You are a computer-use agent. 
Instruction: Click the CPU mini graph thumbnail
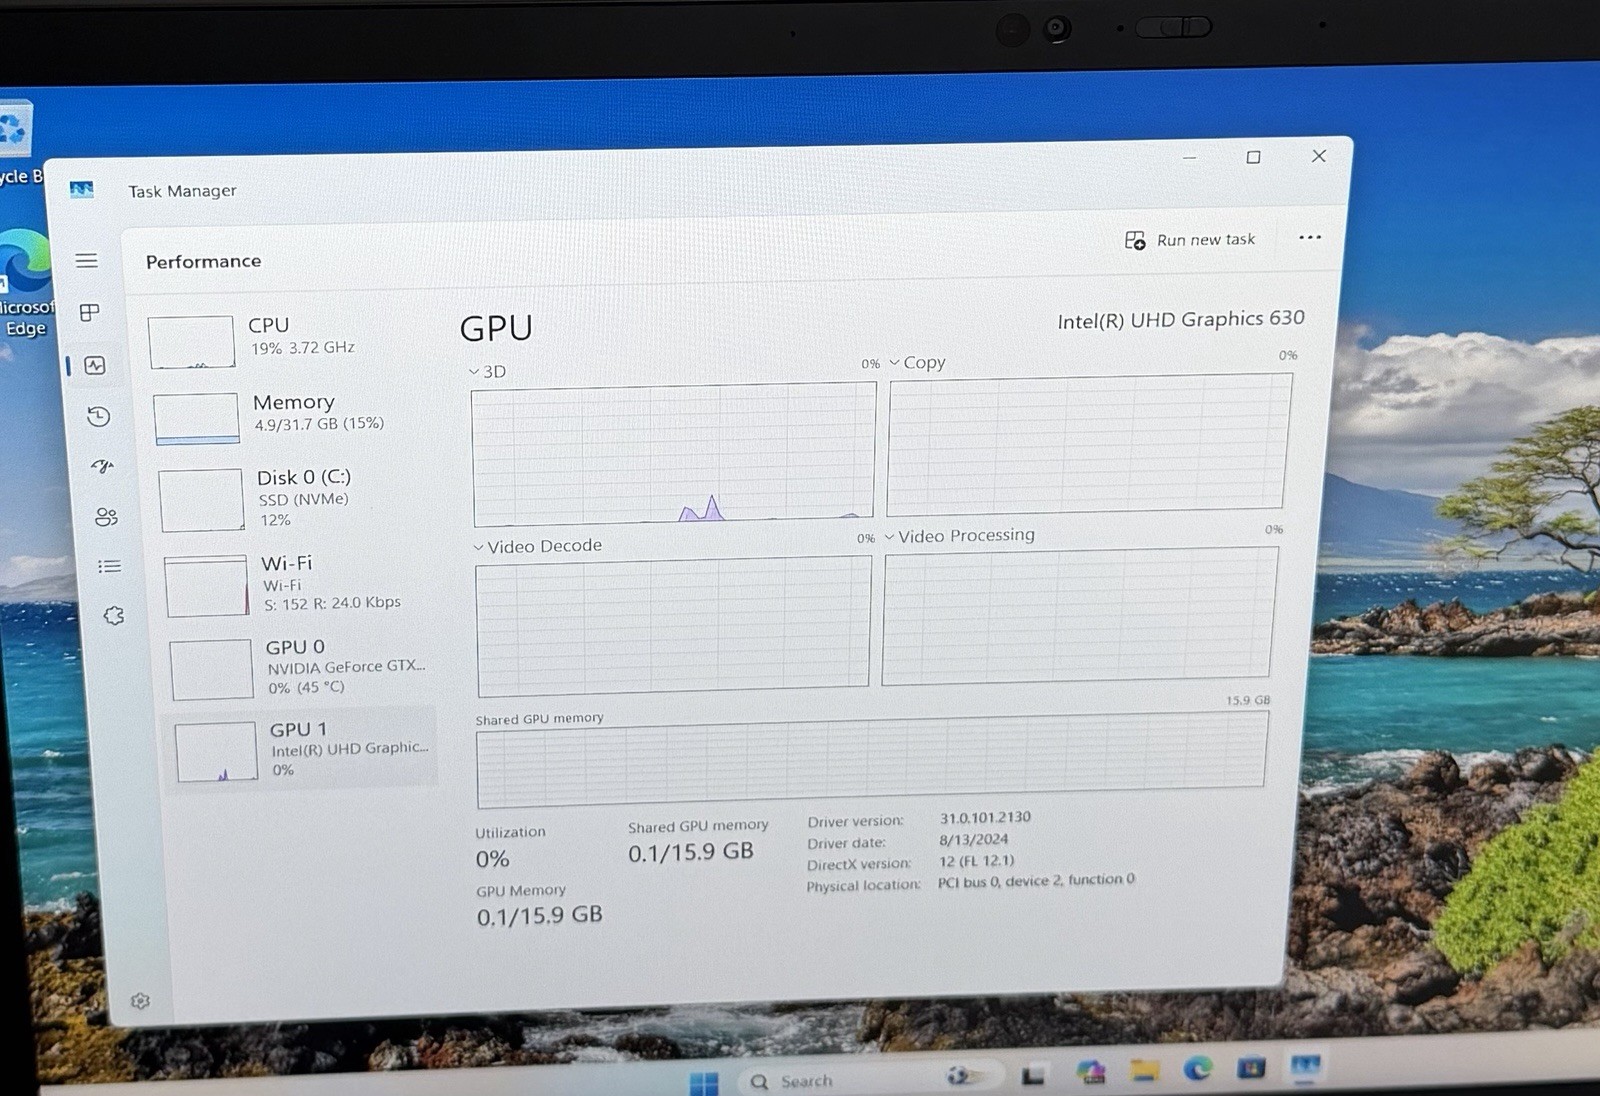click(192, 343)
